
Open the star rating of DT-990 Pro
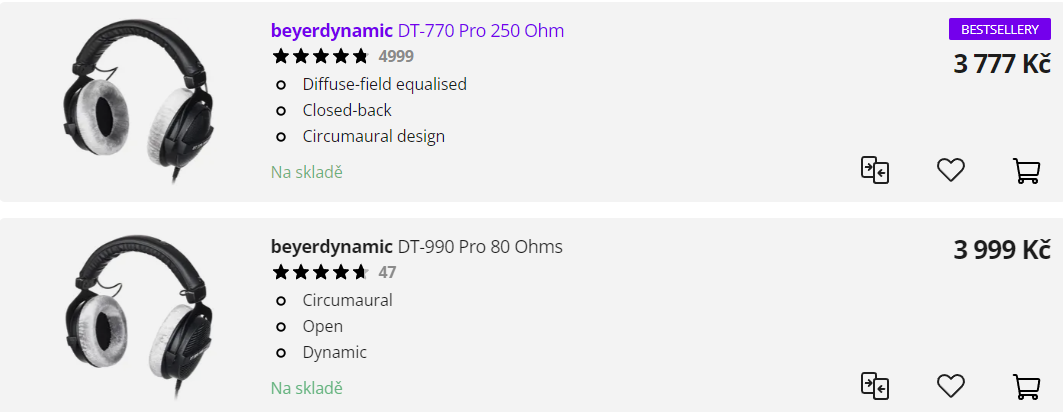(320, 272)
